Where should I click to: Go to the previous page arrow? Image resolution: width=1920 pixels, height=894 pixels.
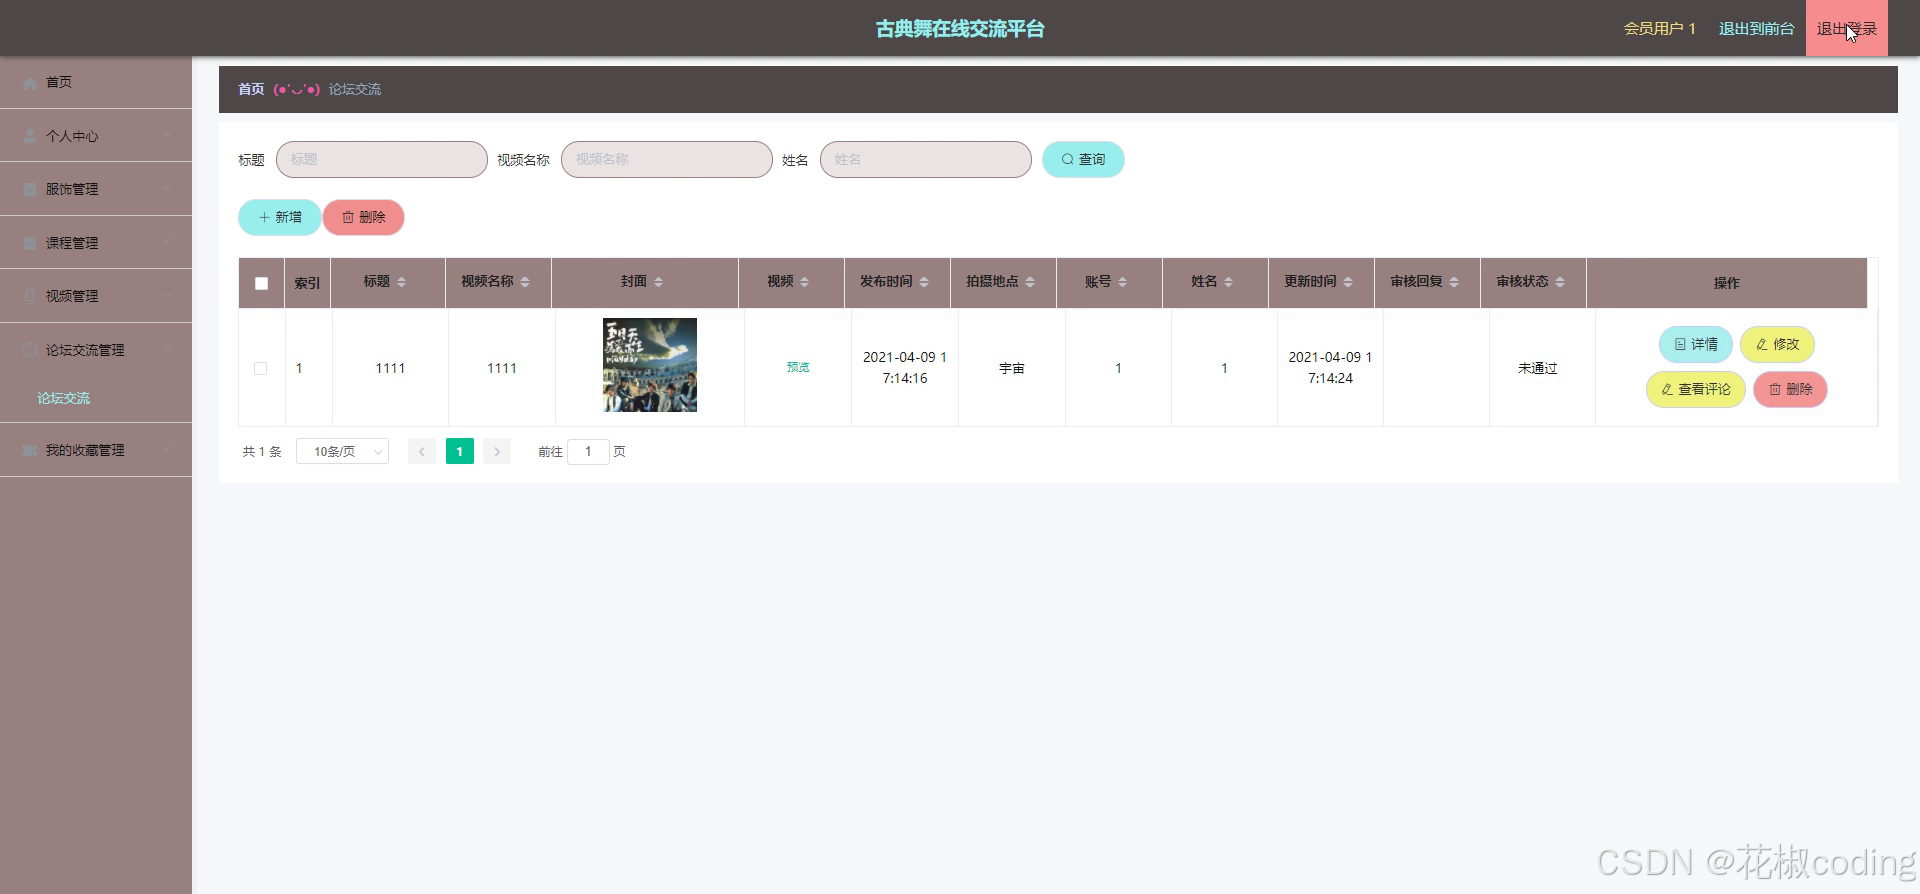pos(421,452)
